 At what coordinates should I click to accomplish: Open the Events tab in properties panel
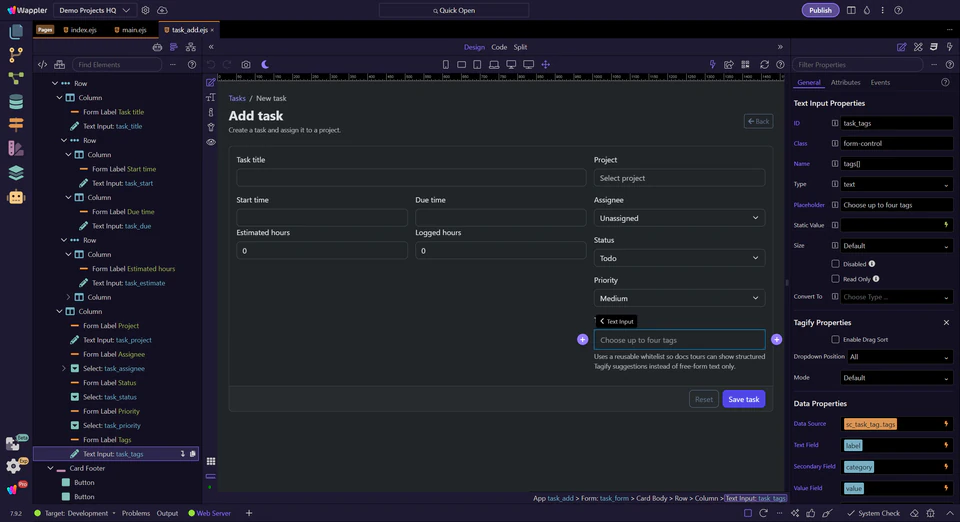tap(880, 83)
